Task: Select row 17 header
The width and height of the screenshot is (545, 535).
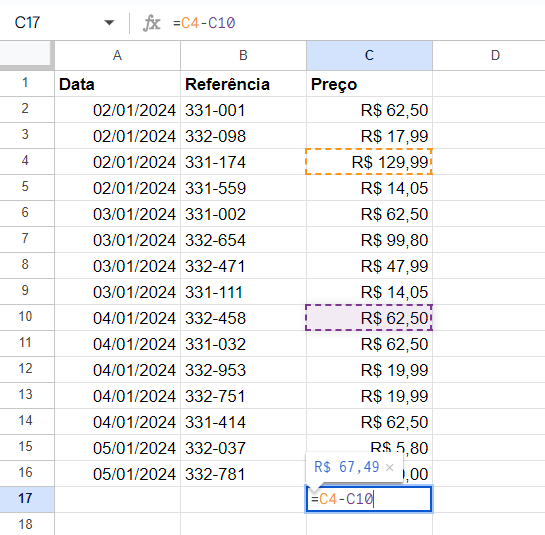Action: (27, 499)
